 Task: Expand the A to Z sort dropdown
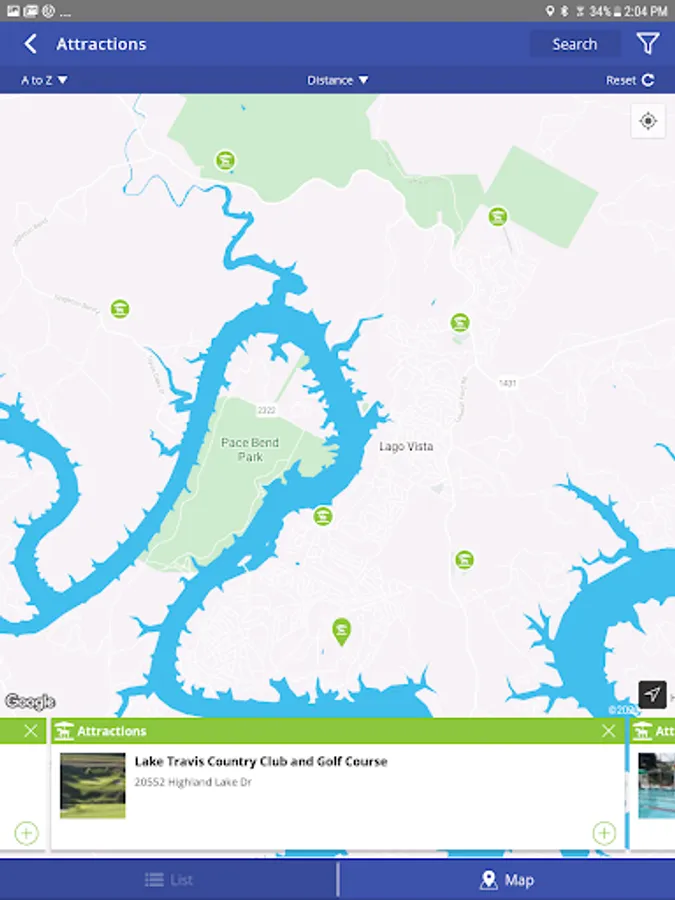(44, 80)
